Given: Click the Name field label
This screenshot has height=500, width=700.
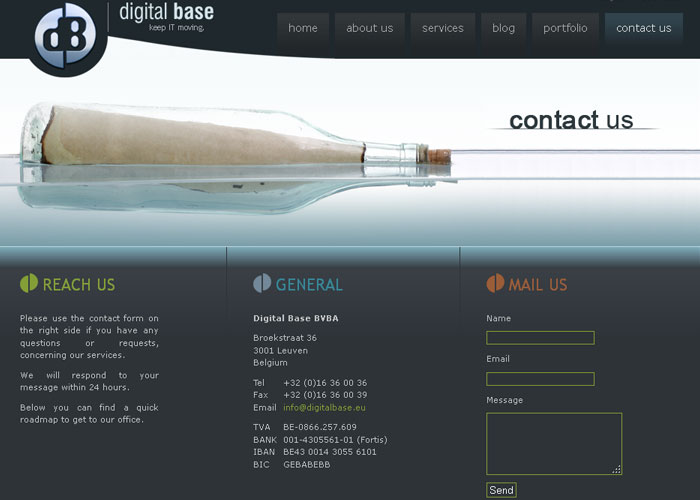Looking at the screenshot, I should 499,318.
